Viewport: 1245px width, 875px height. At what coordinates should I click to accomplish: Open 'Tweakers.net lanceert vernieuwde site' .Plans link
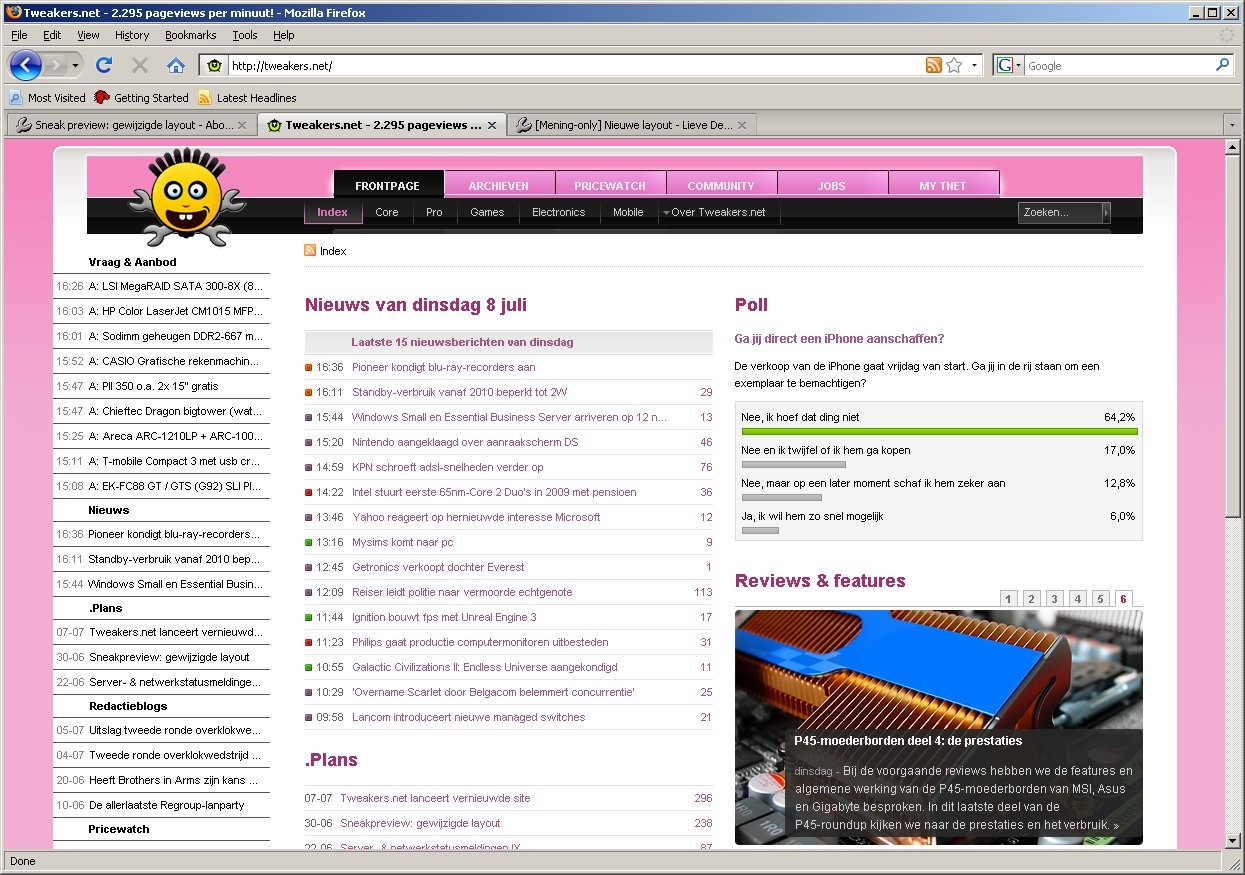(x=435, y=798)
